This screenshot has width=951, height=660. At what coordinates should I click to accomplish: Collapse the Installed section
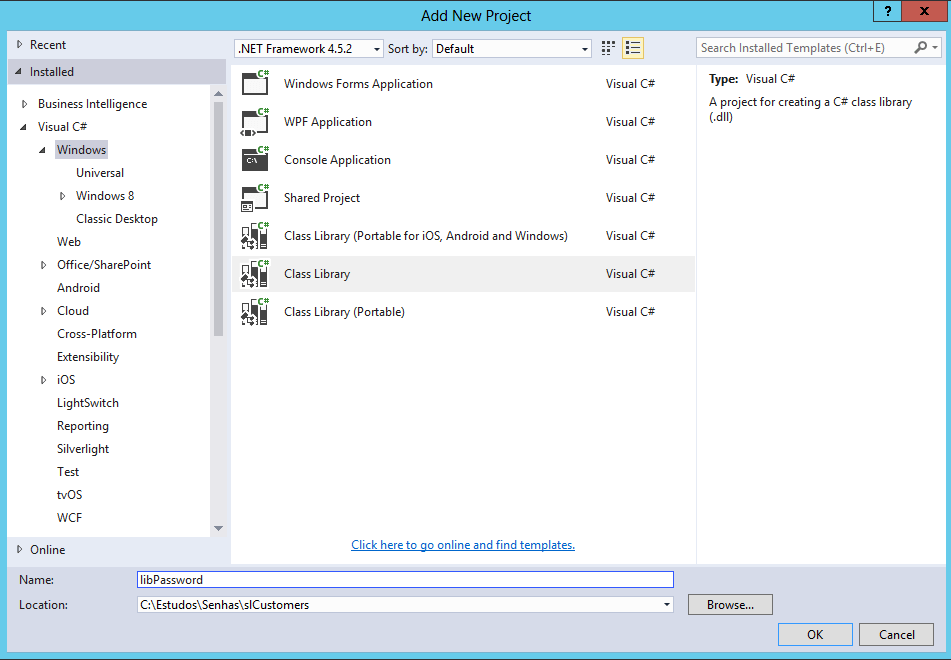tap(18, 72)
